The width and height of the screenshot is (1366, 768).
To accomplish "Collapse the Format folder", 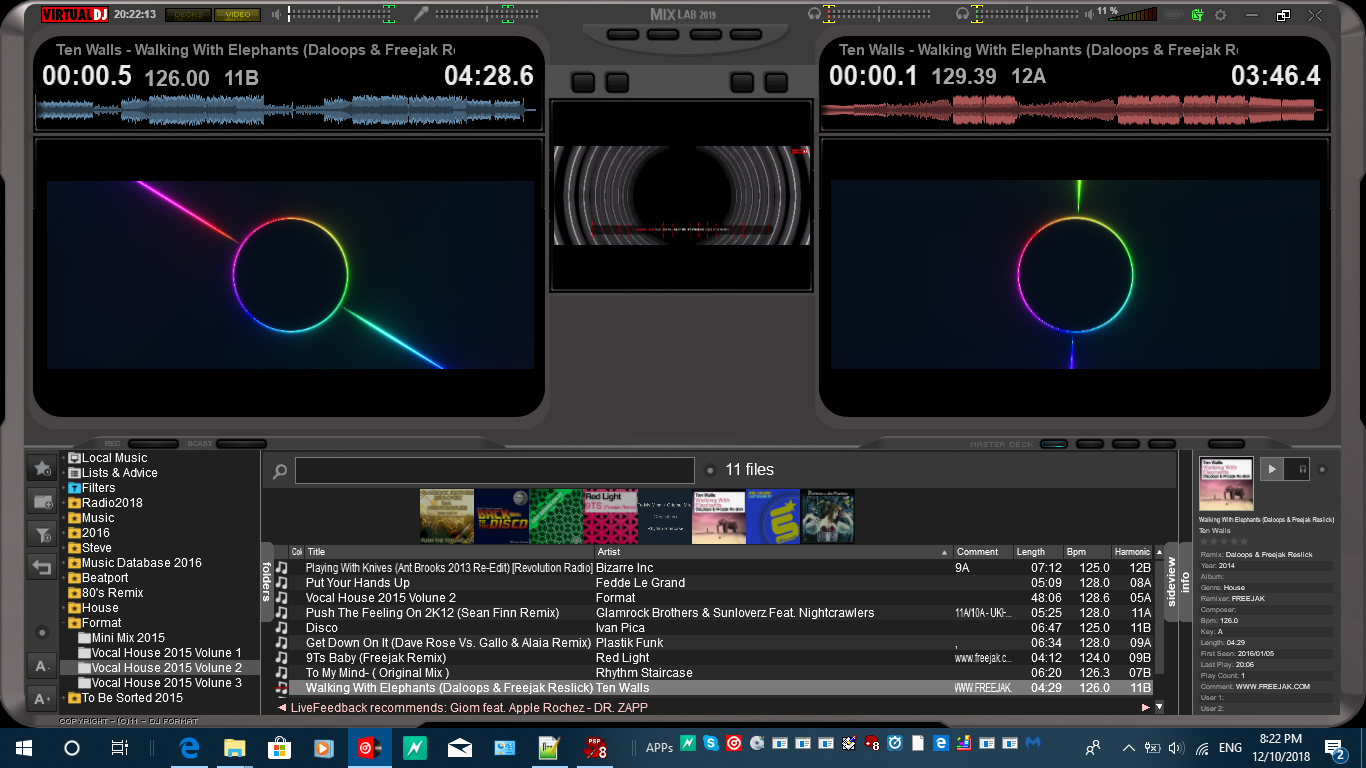I will 64,623.
